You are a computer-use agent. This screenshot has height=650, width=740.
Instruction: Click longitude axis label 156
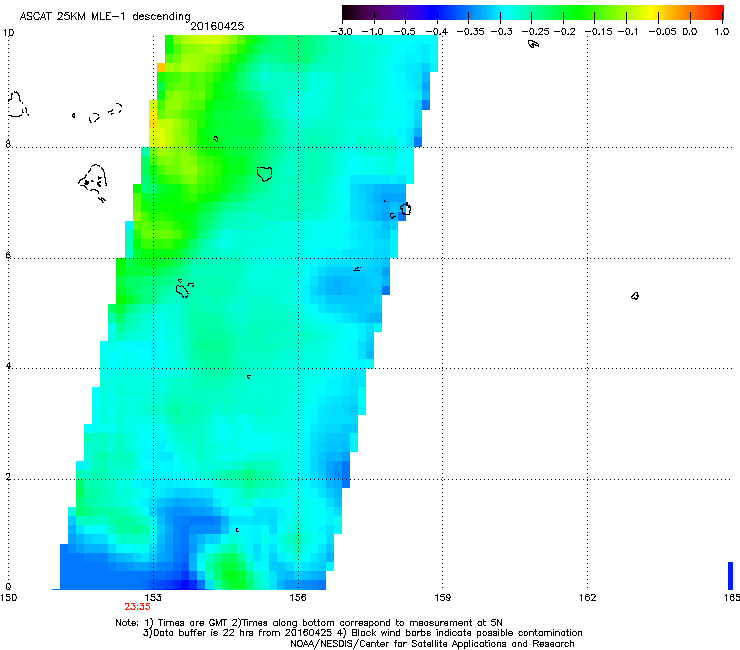[x=298, y=598]
